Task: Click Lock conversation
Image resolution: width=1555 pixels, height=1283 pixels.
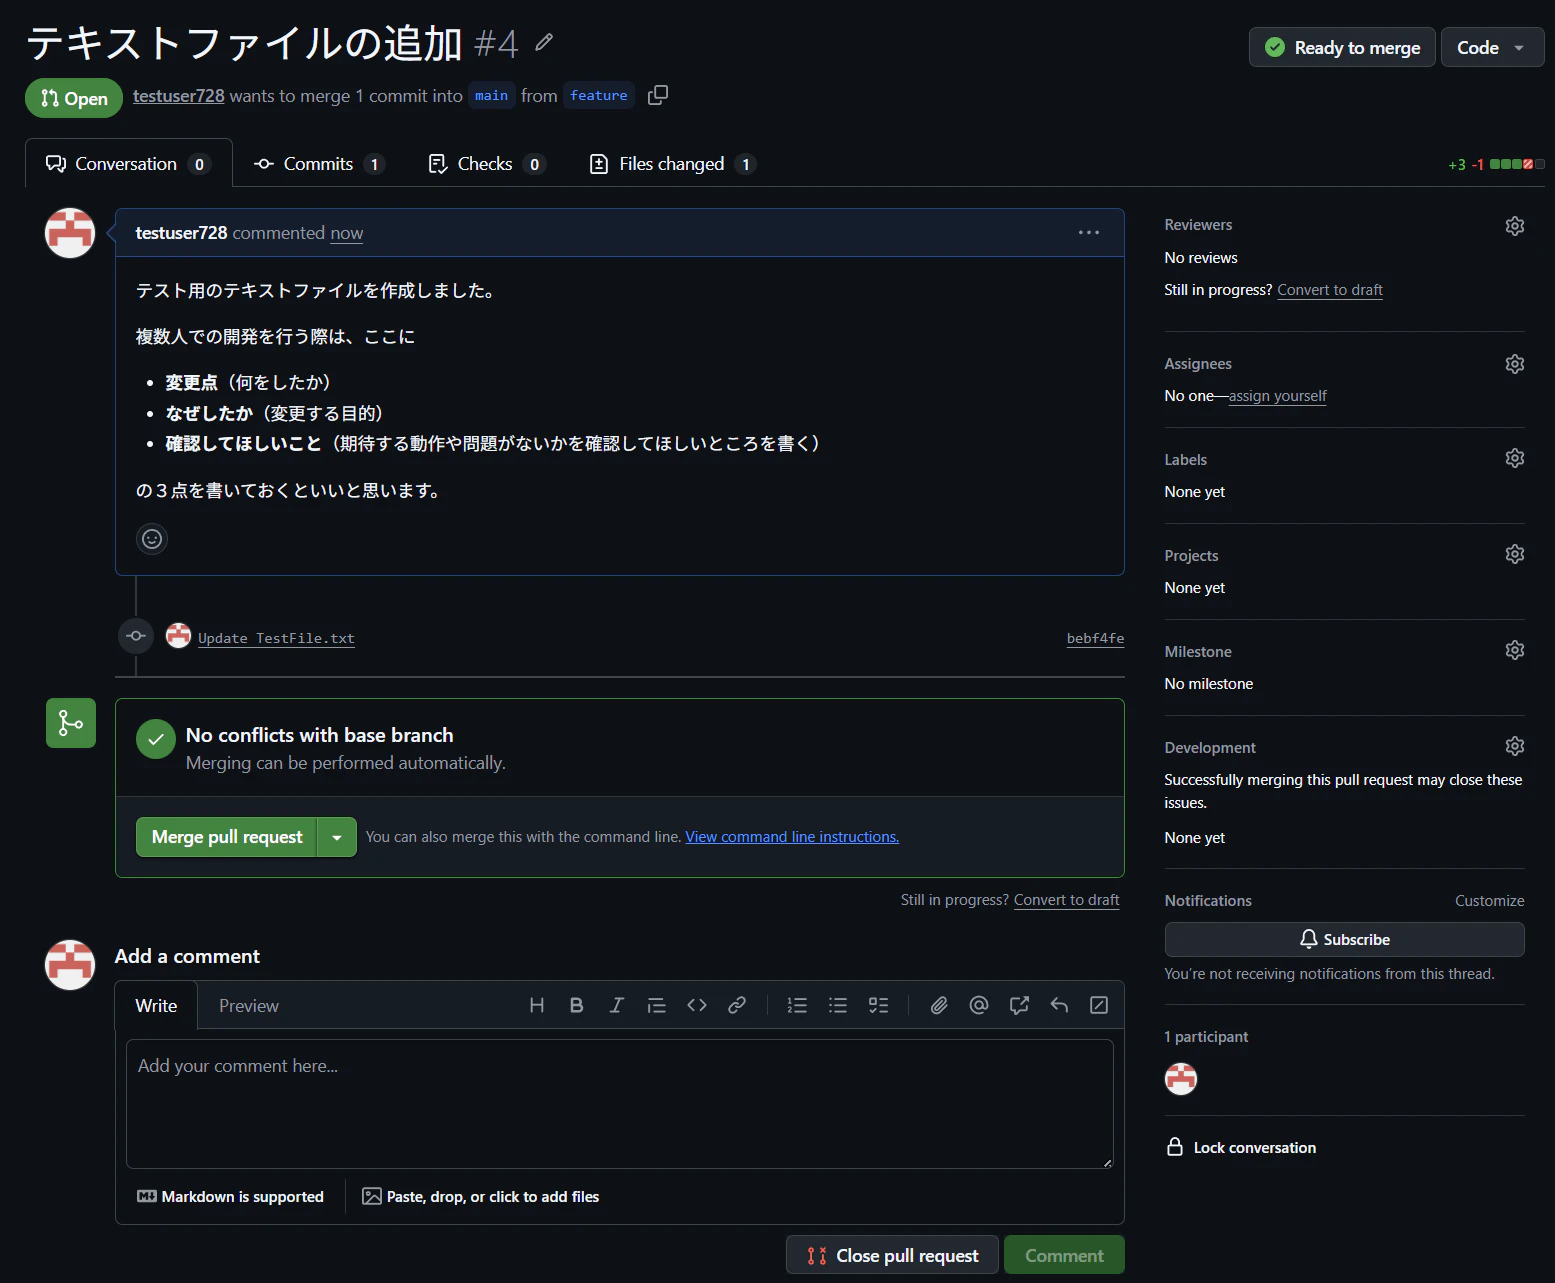Action: tap(1241, 1147)
